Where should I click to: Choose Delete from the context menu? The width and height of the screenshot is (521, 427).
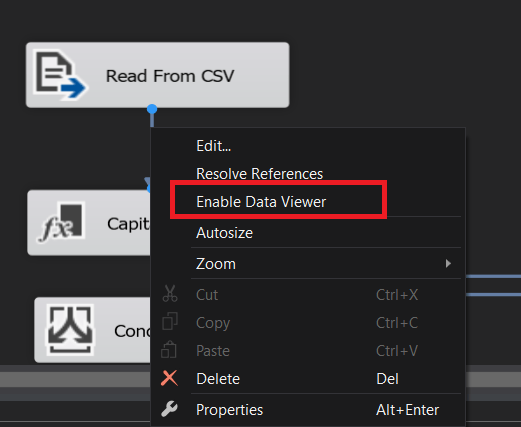click(x=308, y=379)
